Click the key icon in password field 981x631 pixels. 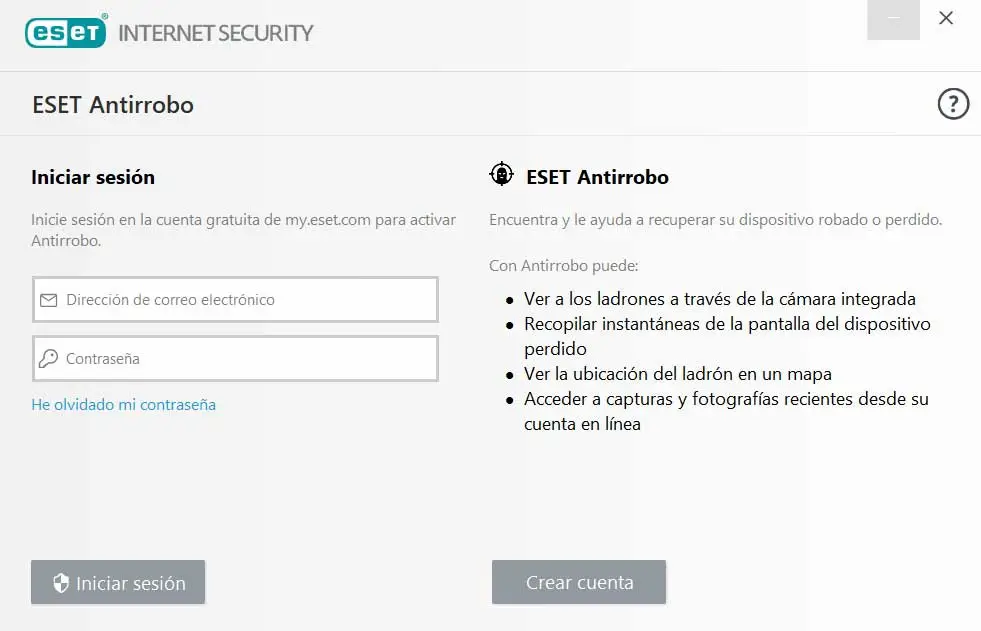click(48, 359)
